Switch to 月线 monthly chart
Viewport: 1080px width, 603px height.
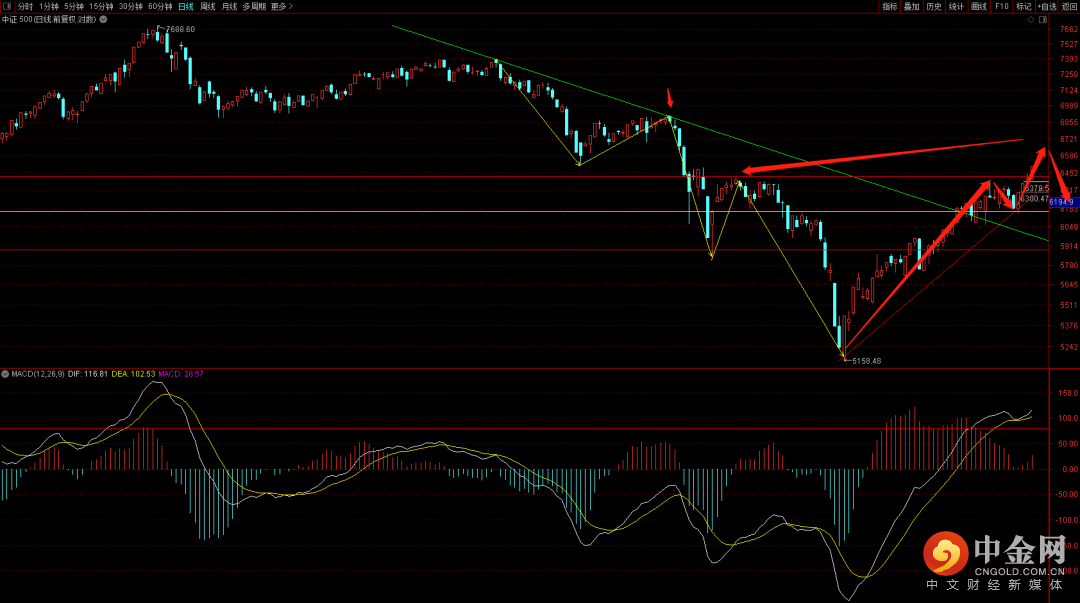click(229, 6)
